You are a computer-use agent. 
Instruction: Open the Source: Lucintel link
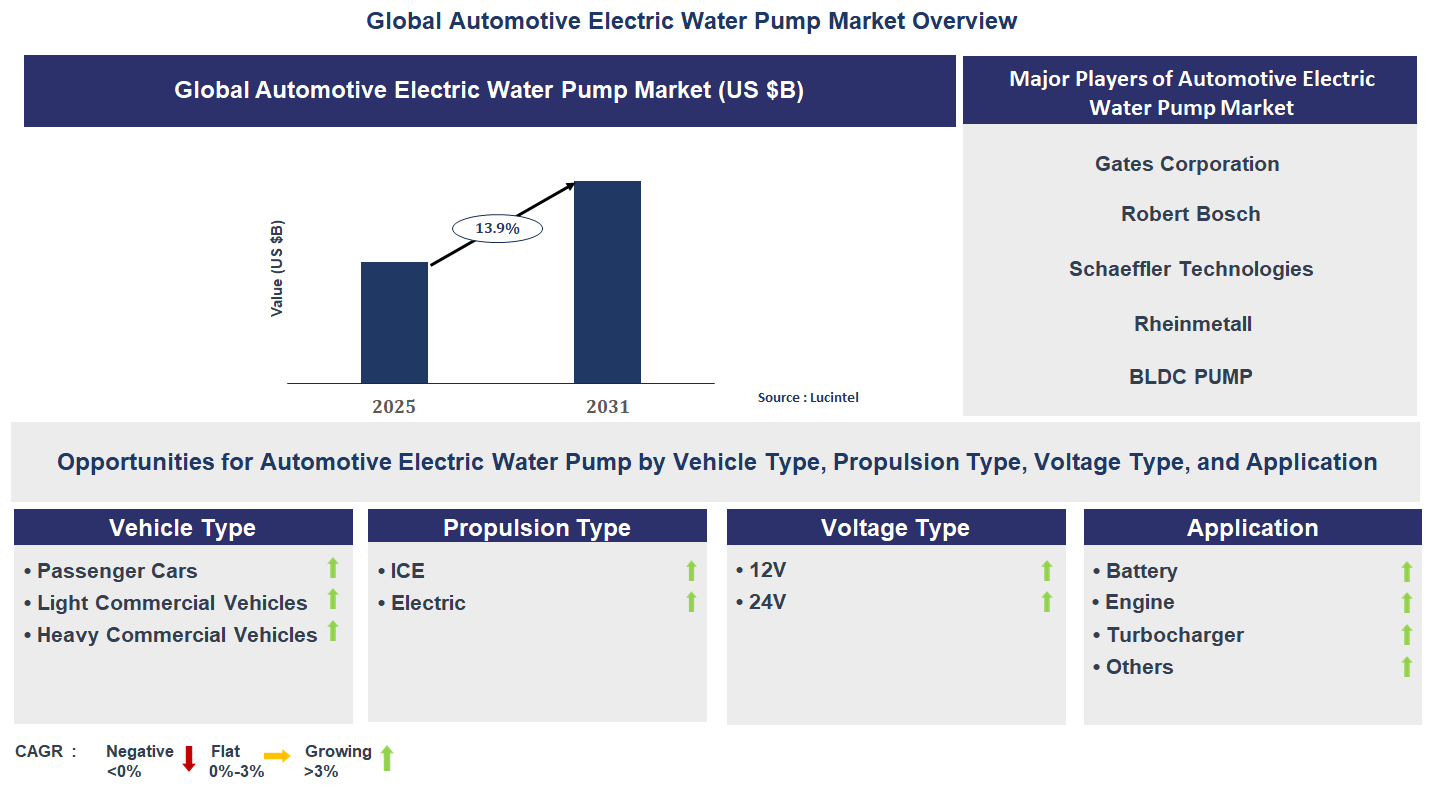click(x=808, y=397)
